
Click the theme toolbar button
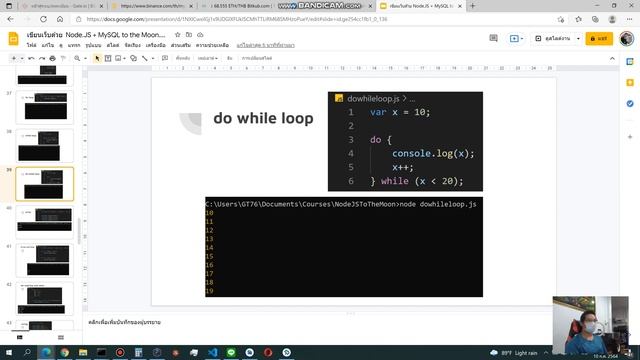pos(229,58)
